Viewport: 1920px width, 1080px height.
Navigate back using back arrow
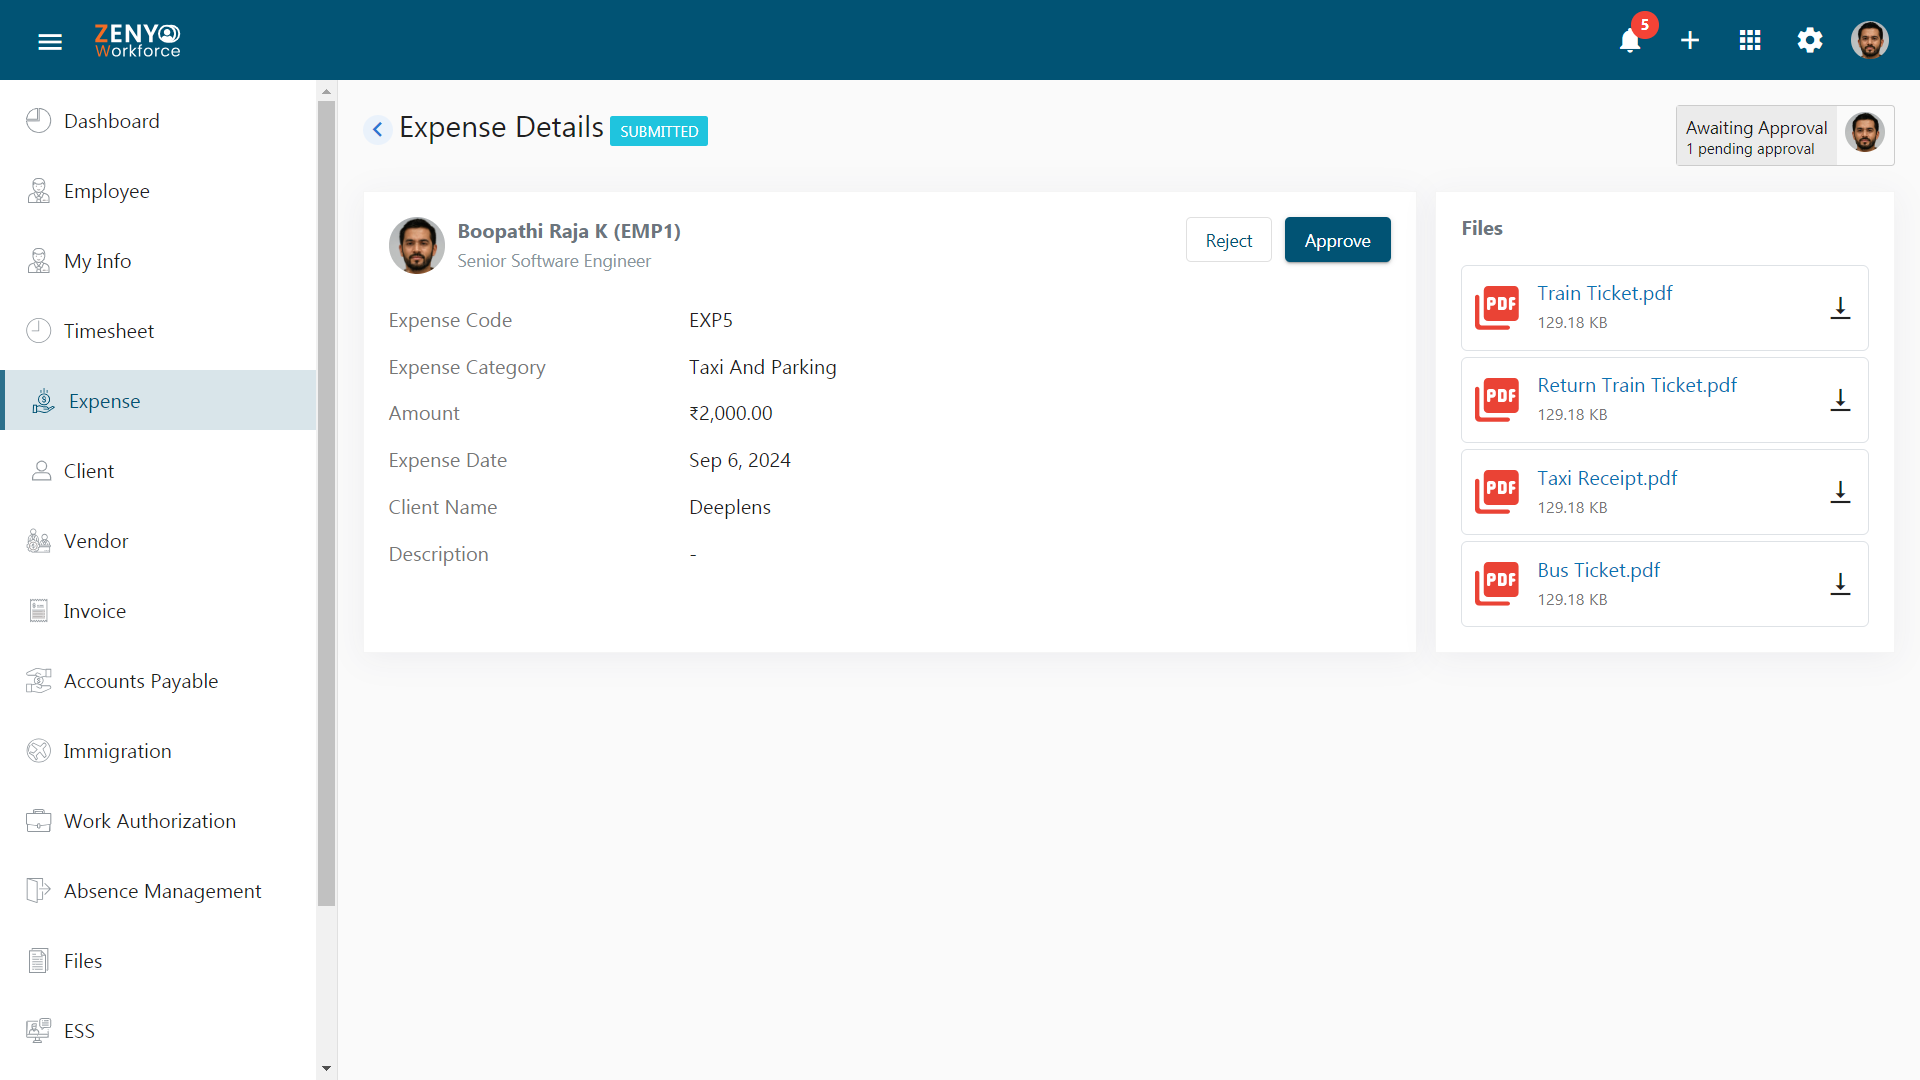pyautogui.click(x=378, y=128)
